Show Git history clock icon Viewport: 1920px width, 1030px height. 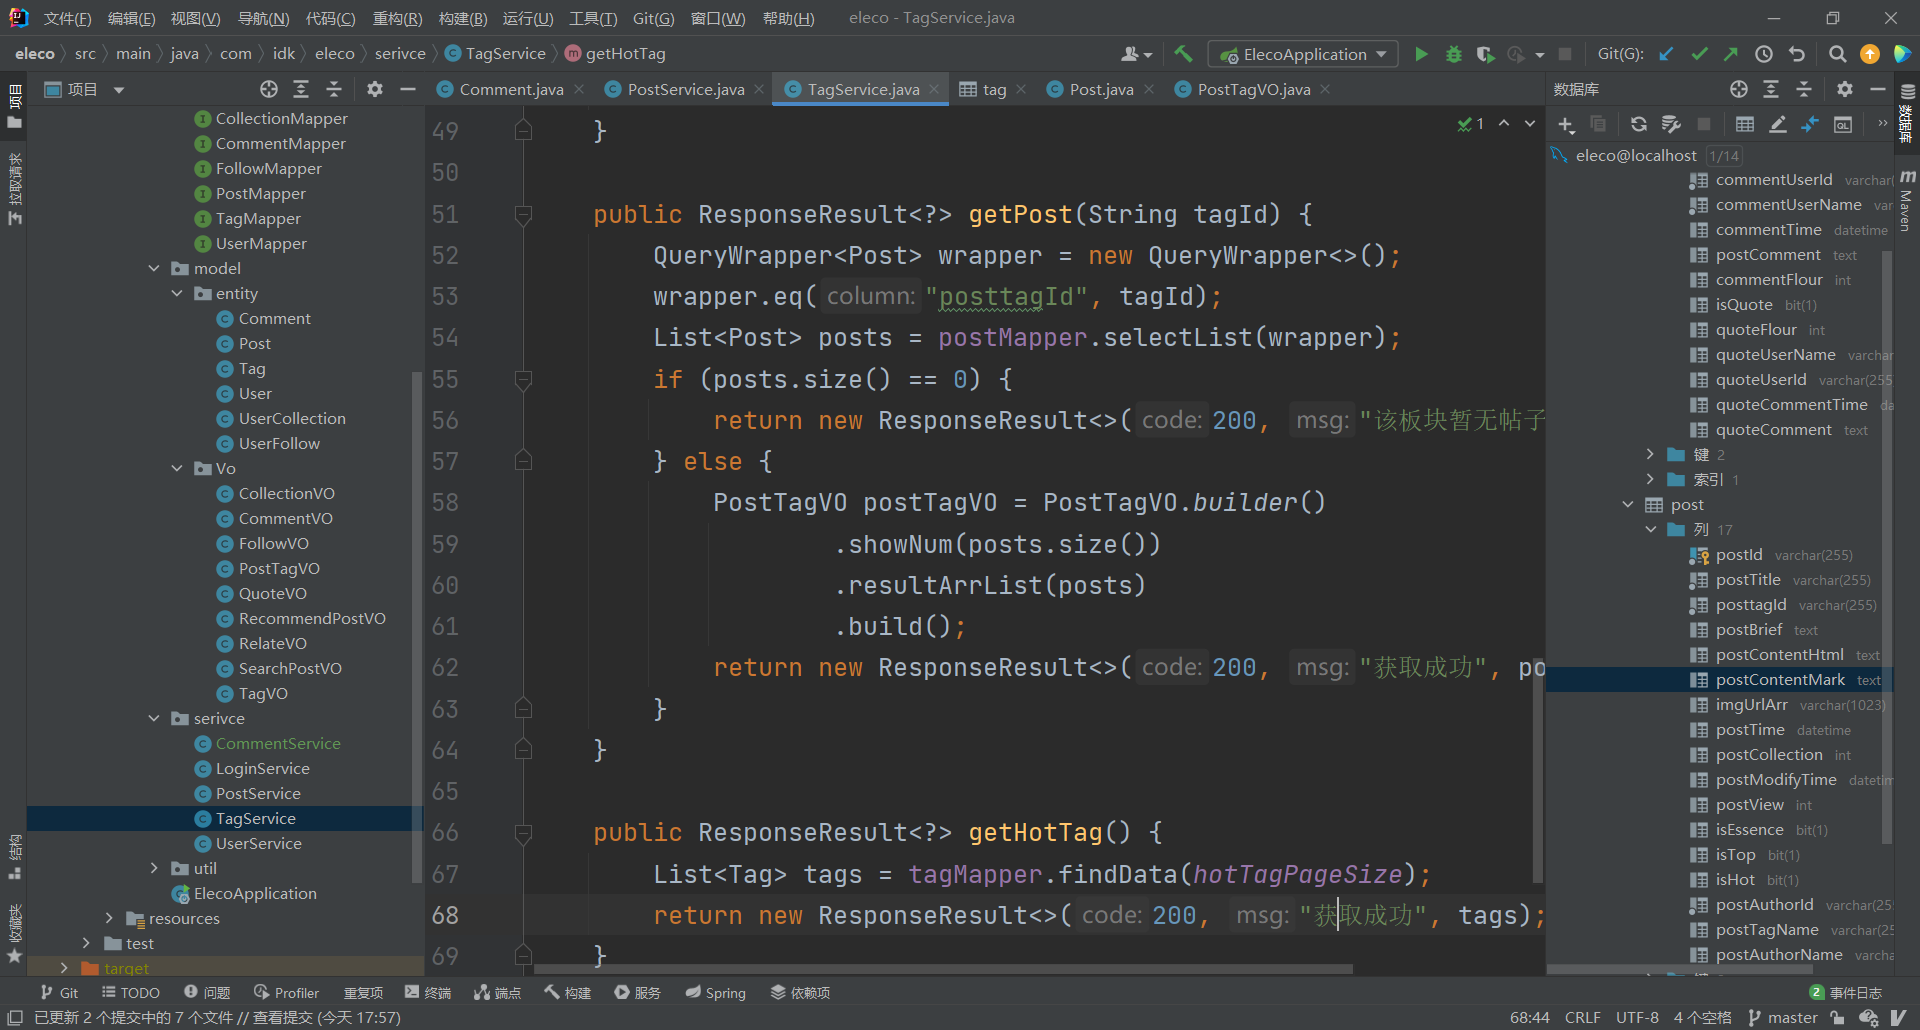1764,54
